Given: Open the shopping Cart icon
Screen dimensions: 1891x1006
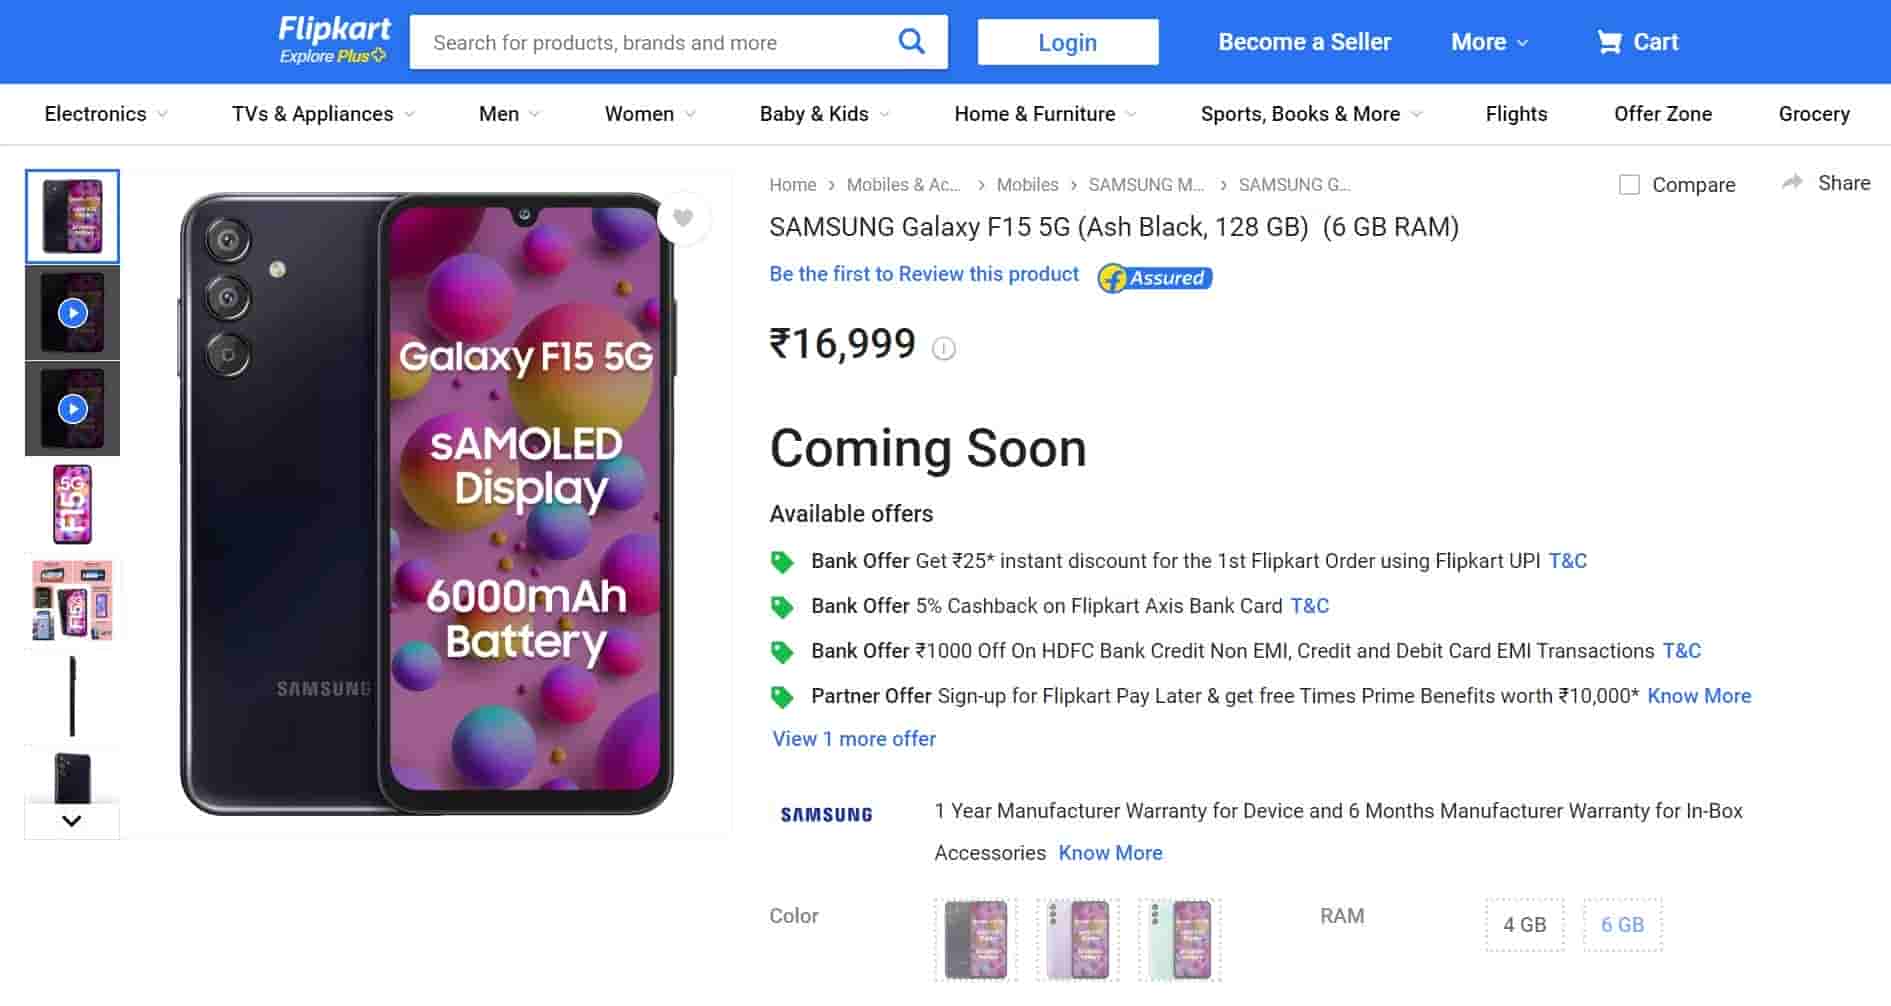Looking at the screenshot, I should (x=1609, y=42).
